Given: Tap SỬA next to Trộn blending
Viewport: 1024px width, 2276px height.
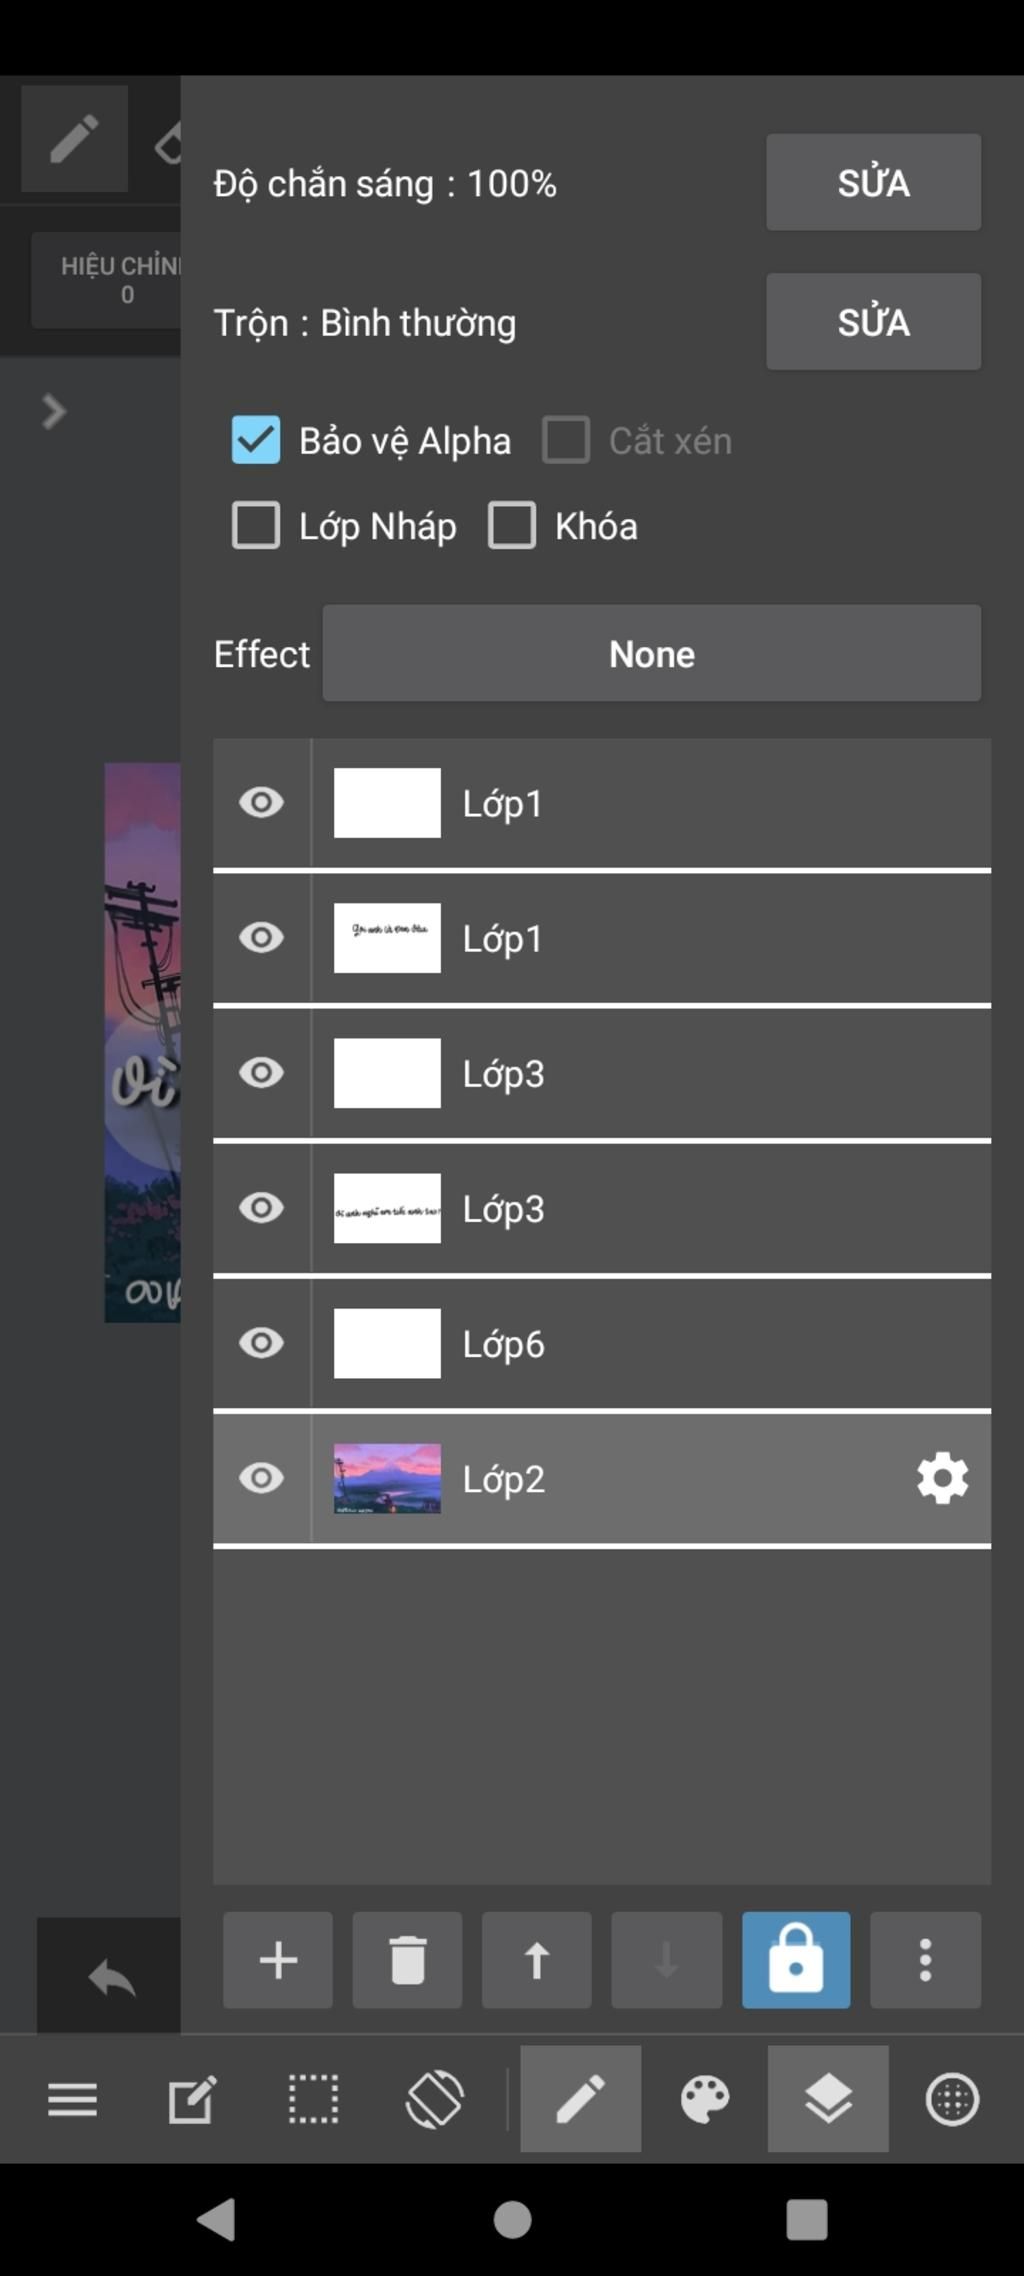Looking at the screenshot, I should pyautogui.click(x=874, y=322).
